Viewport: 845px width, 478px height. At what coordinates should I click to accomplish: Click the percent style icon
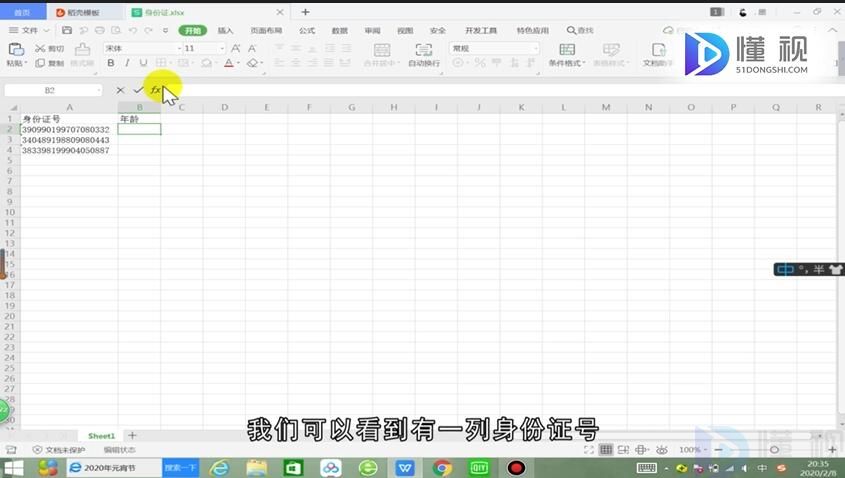480,63
